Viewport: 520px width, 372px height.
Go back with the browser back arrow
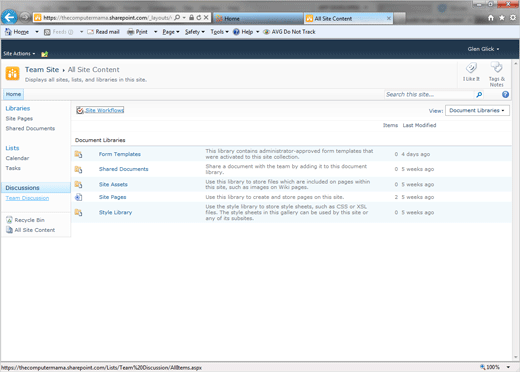pos(9,17)
